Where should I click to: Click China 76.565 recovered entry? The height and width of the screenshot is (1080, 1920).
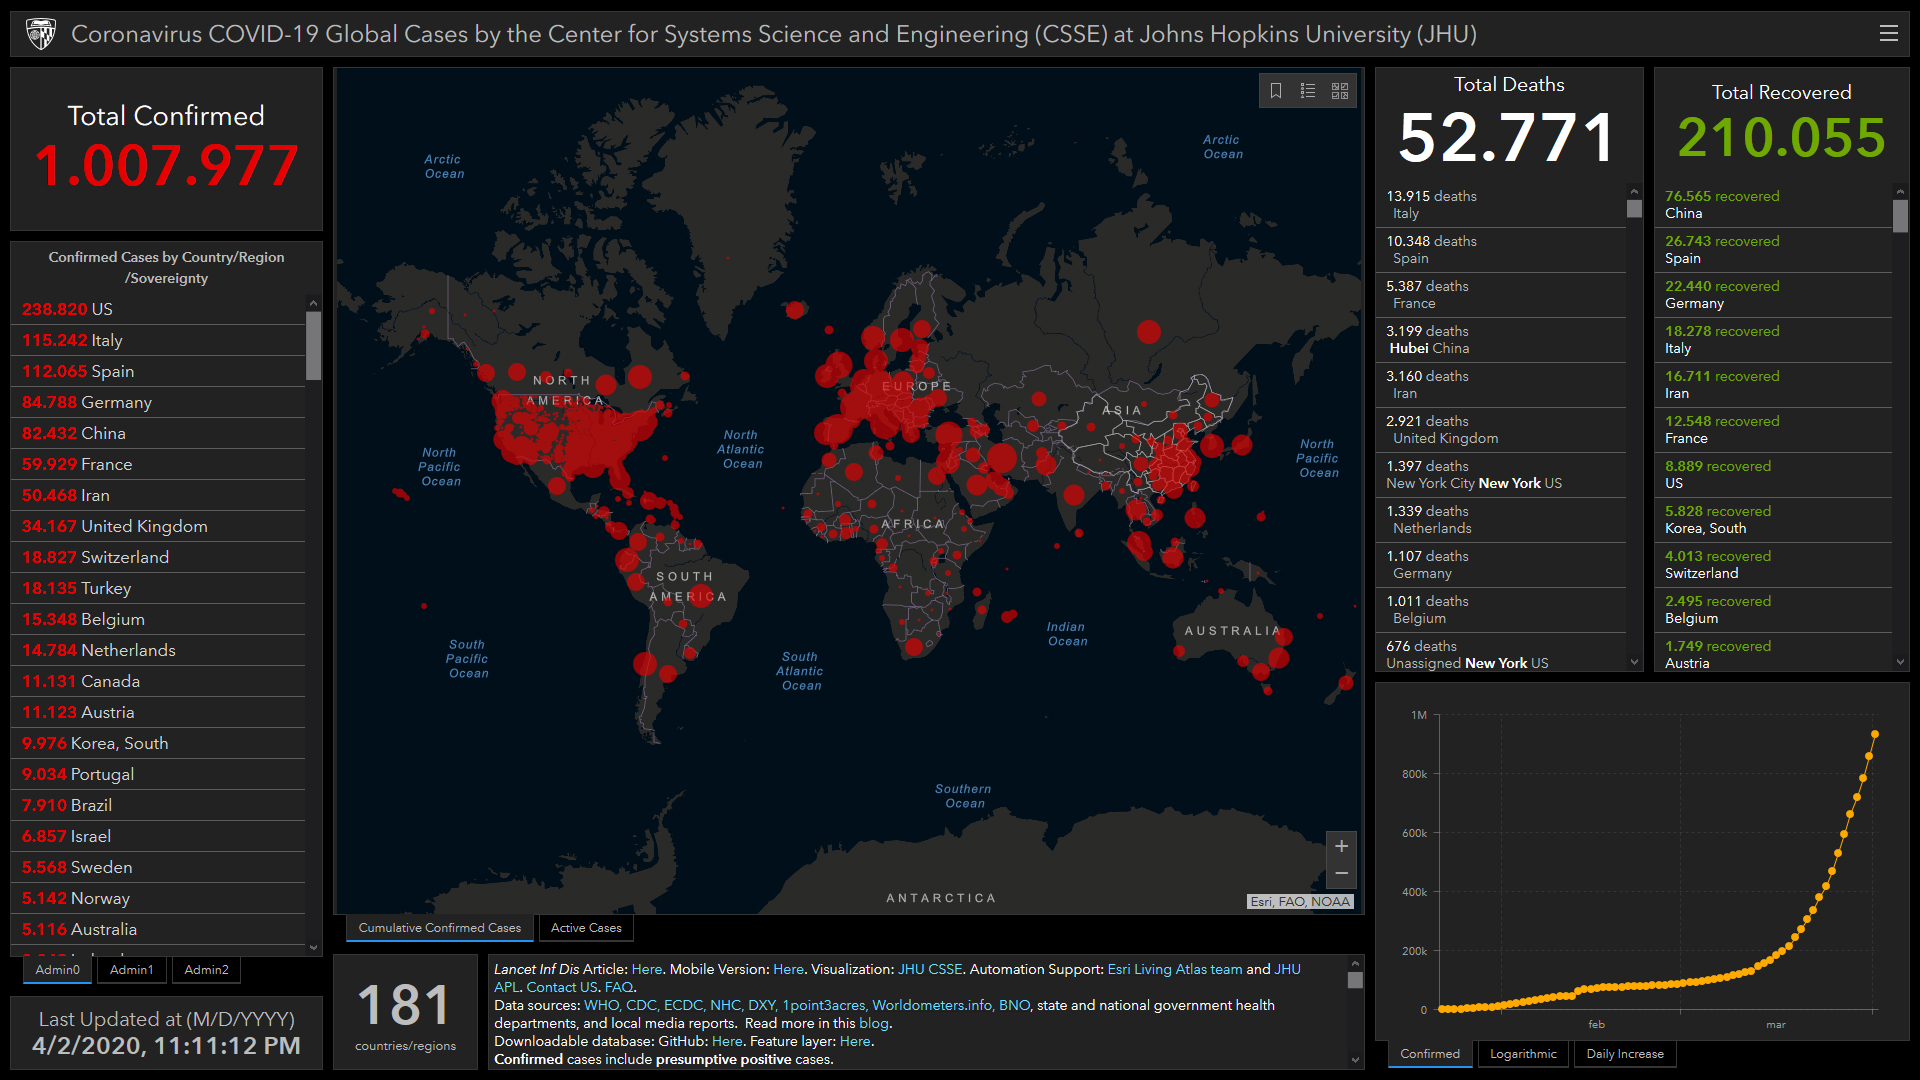coord(1775,205)
